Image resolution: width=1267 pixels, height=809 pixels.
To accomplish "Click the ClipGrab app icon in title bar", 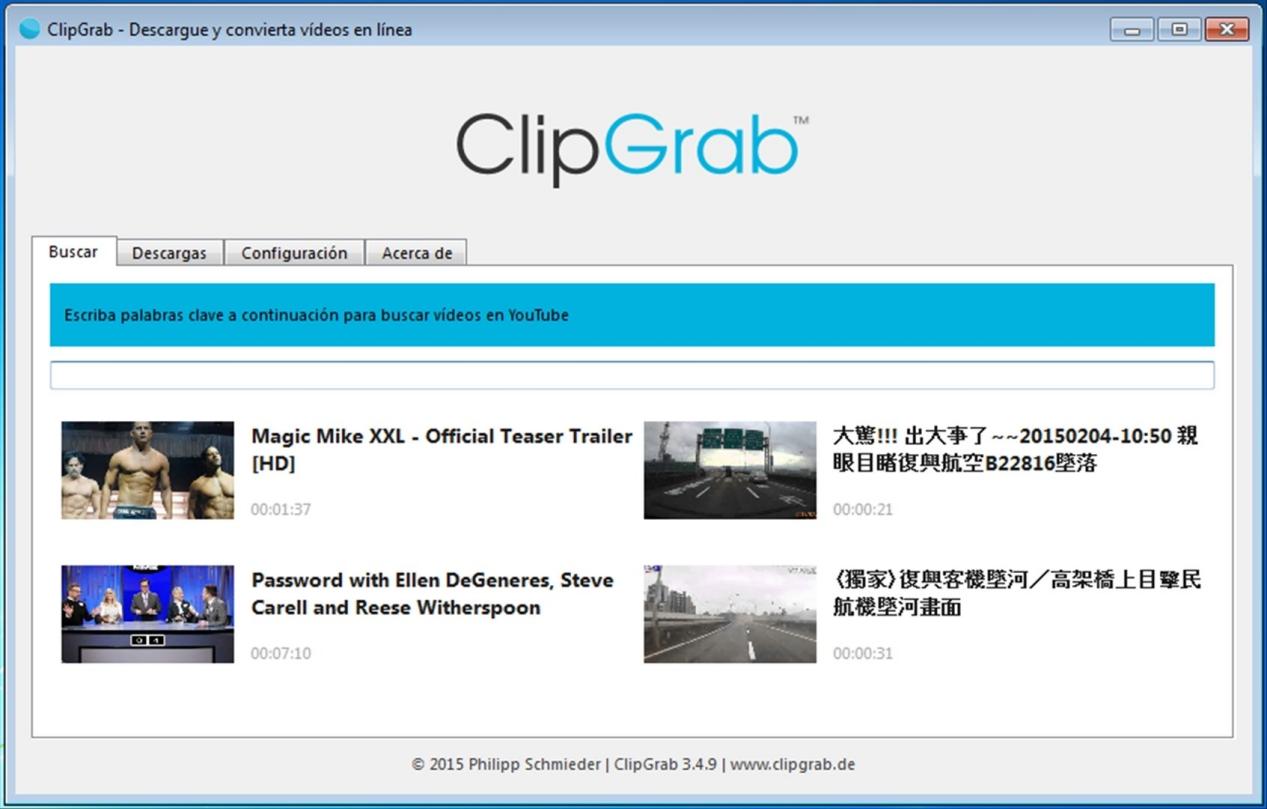I will (x=31, y=29).
